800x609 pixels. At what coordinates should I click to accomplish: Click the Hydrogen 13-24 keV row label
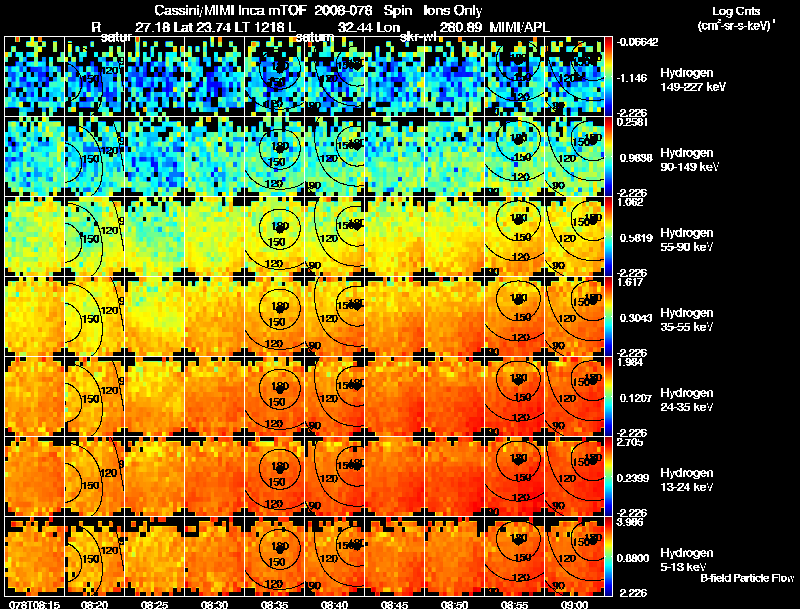pos(687,480)
